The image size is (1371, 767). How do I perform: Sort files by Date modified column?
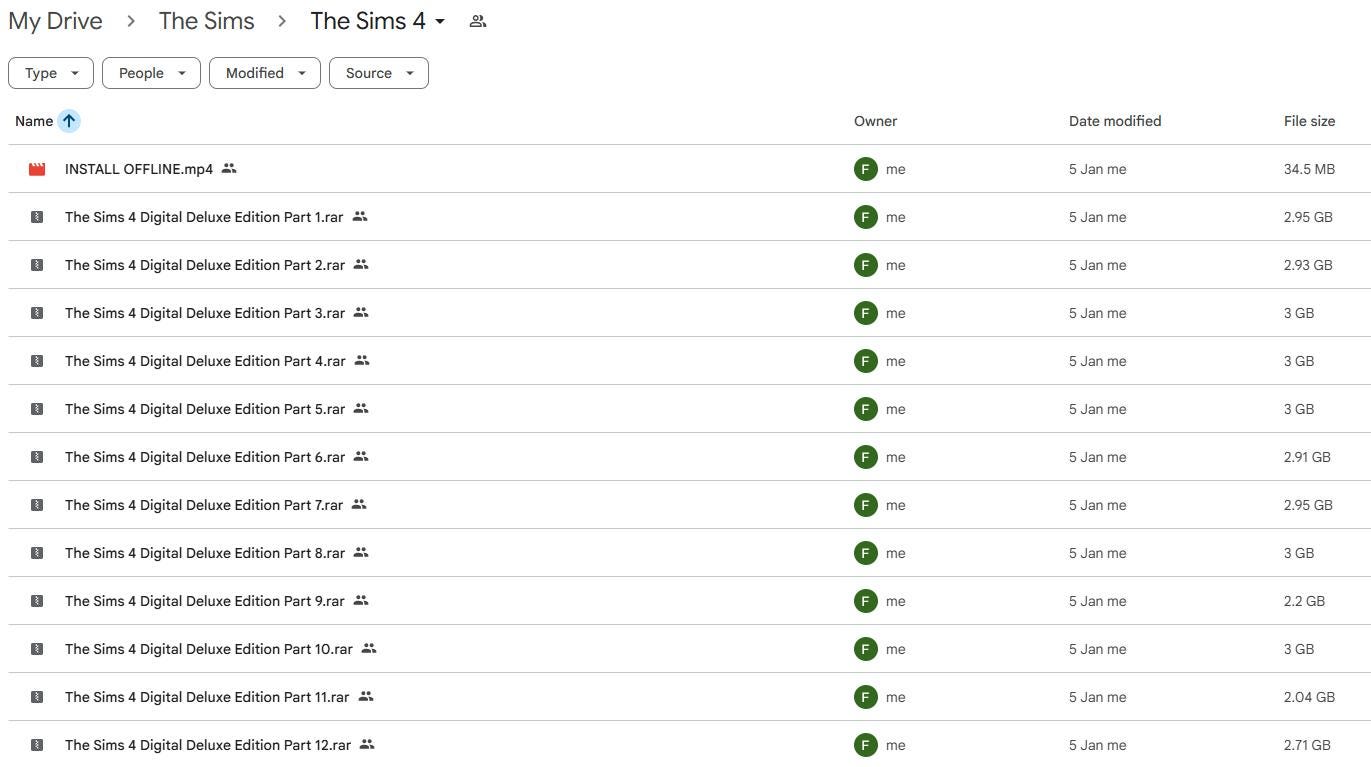click(x=1114, y=120)
